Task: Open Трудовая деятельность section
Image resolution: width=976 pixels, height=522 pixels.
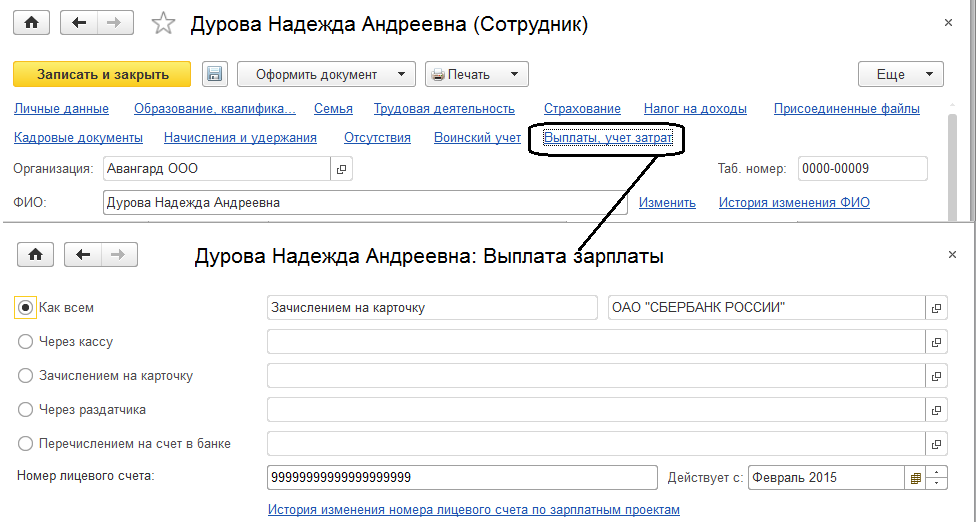Action: (x=444, y=109)
